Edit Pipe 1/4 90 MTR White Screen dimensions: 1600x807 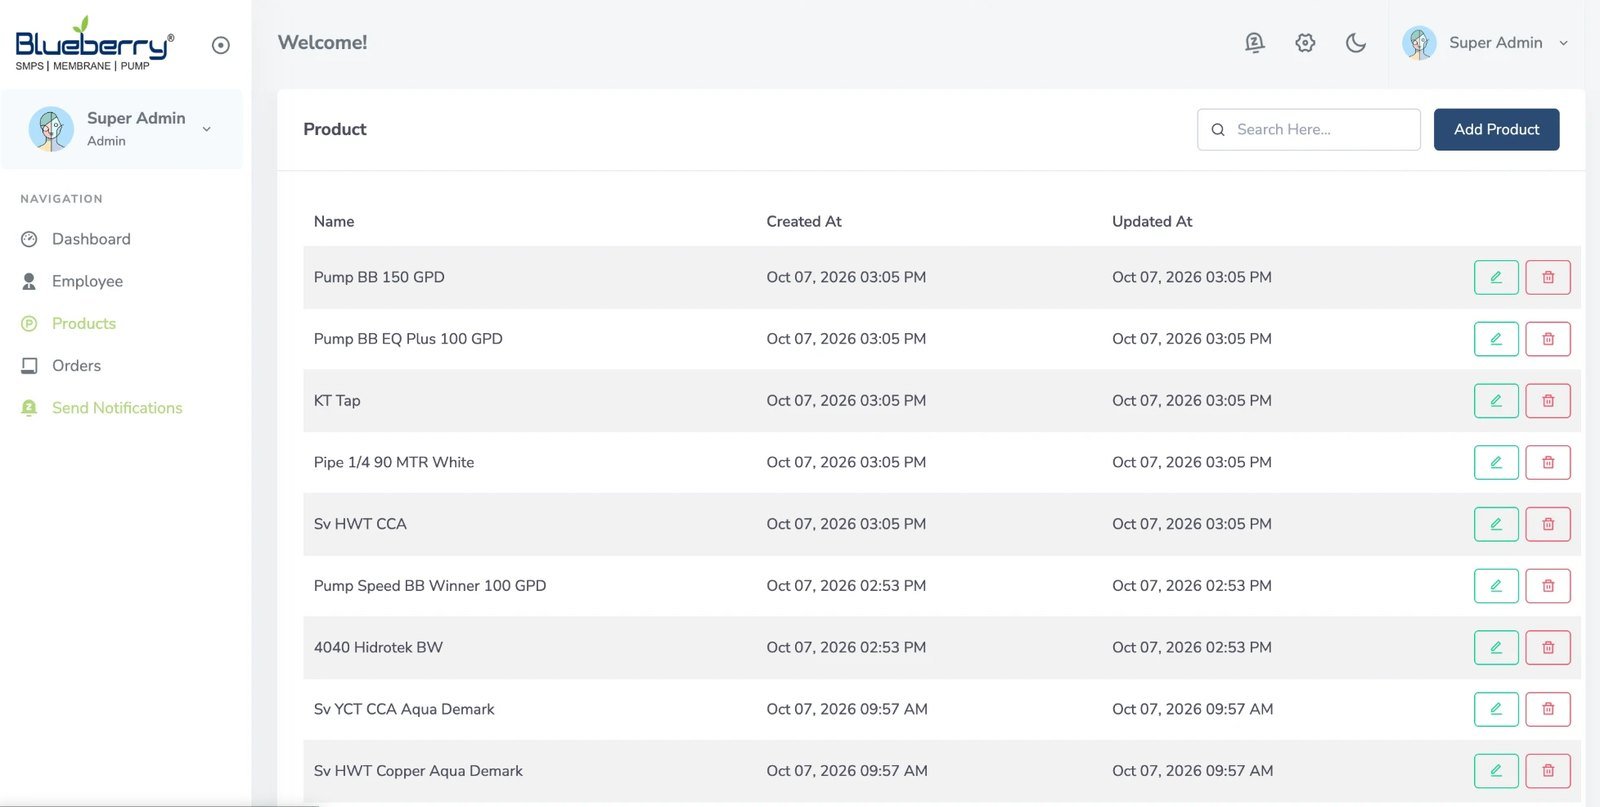click(x=1496, y=462)
